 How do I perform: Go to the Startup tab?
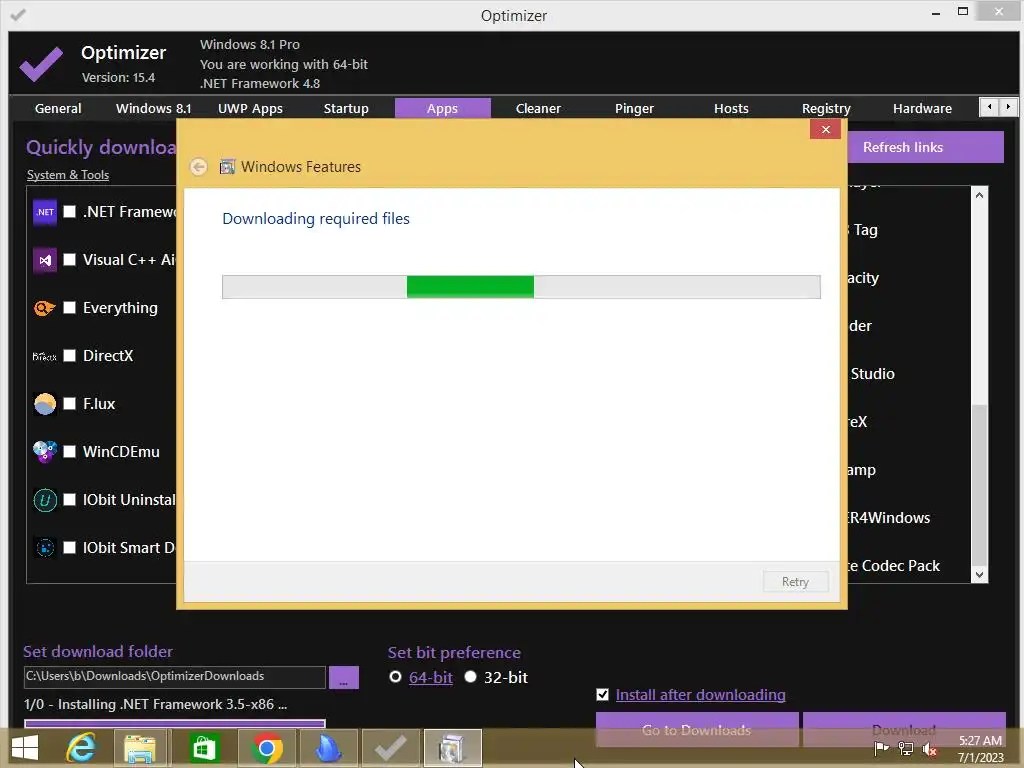tap(346, 108)
